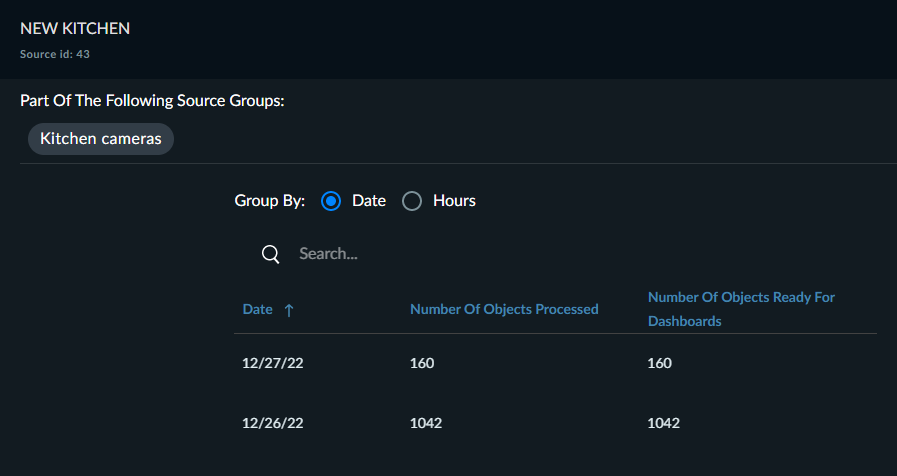Open the Kitchen cameras source group chip
Viewport: 897px width, 476px height.
pyautogui.click(x=101, y=138)
